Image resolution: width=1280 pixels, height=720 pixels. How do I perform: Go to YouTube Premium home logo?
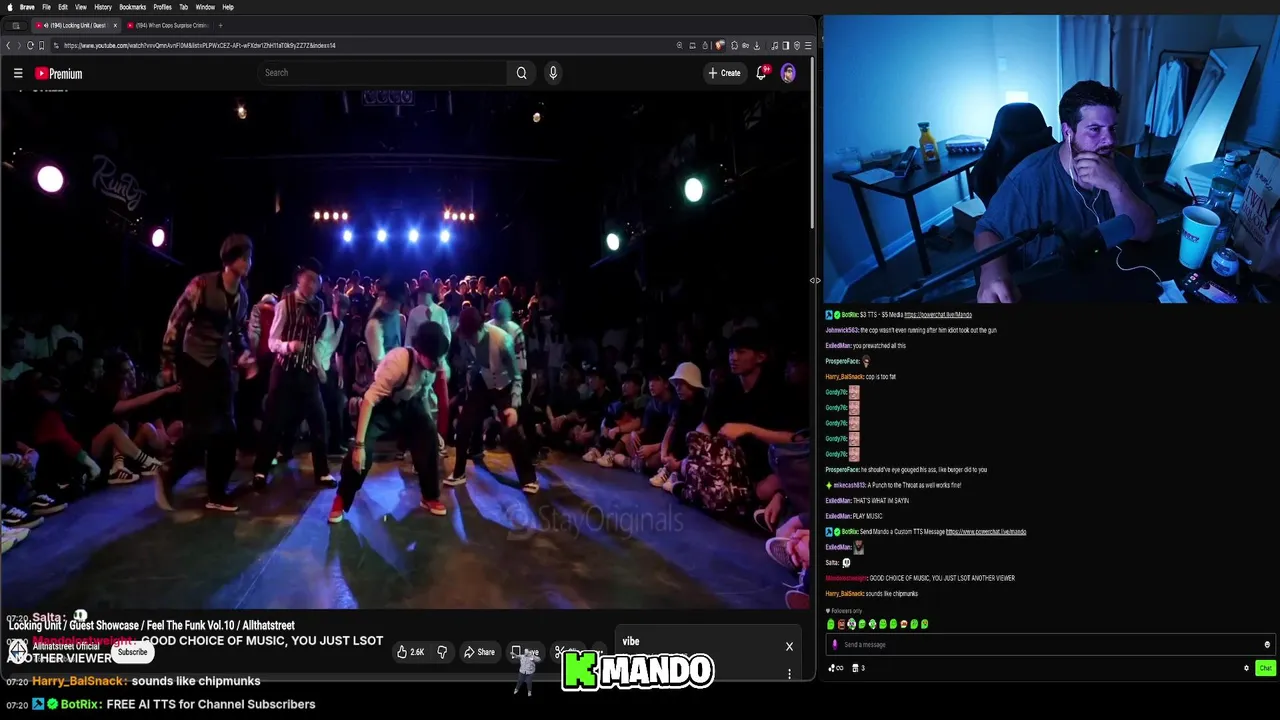58,73
